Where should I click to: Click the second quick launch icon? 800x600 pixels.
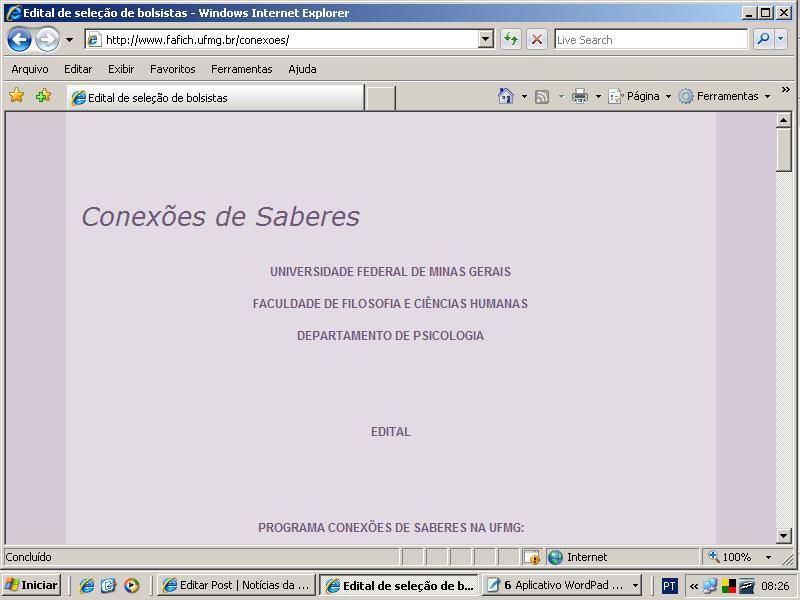click(109, 585)
